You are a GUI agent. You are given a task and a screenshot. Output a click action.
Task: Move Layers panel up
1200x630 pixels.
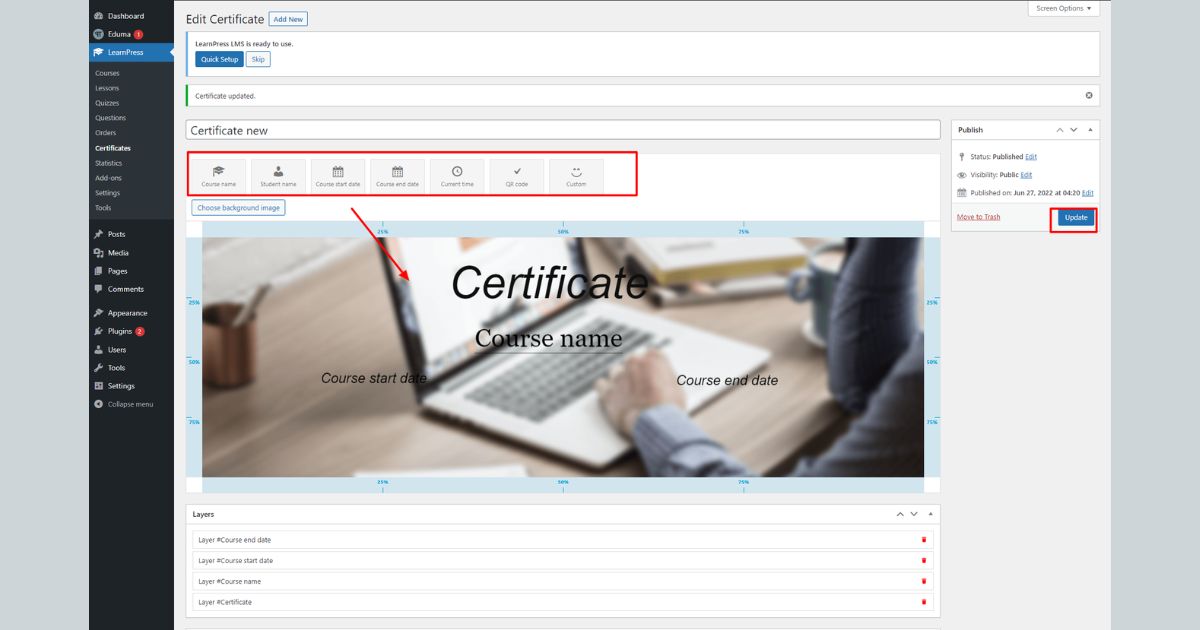pyautogui.click(x=900, y=514)
